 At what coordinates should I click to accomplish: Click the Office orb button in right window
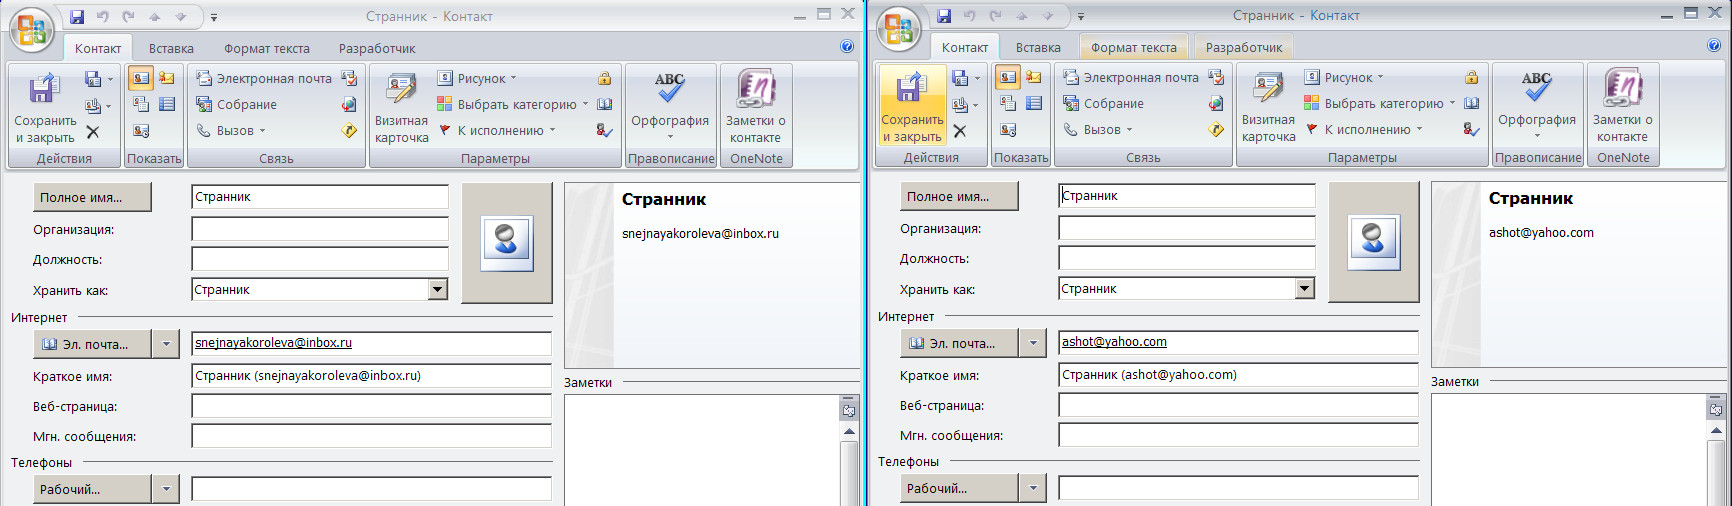pyautogui.click(x=898, y=29)
